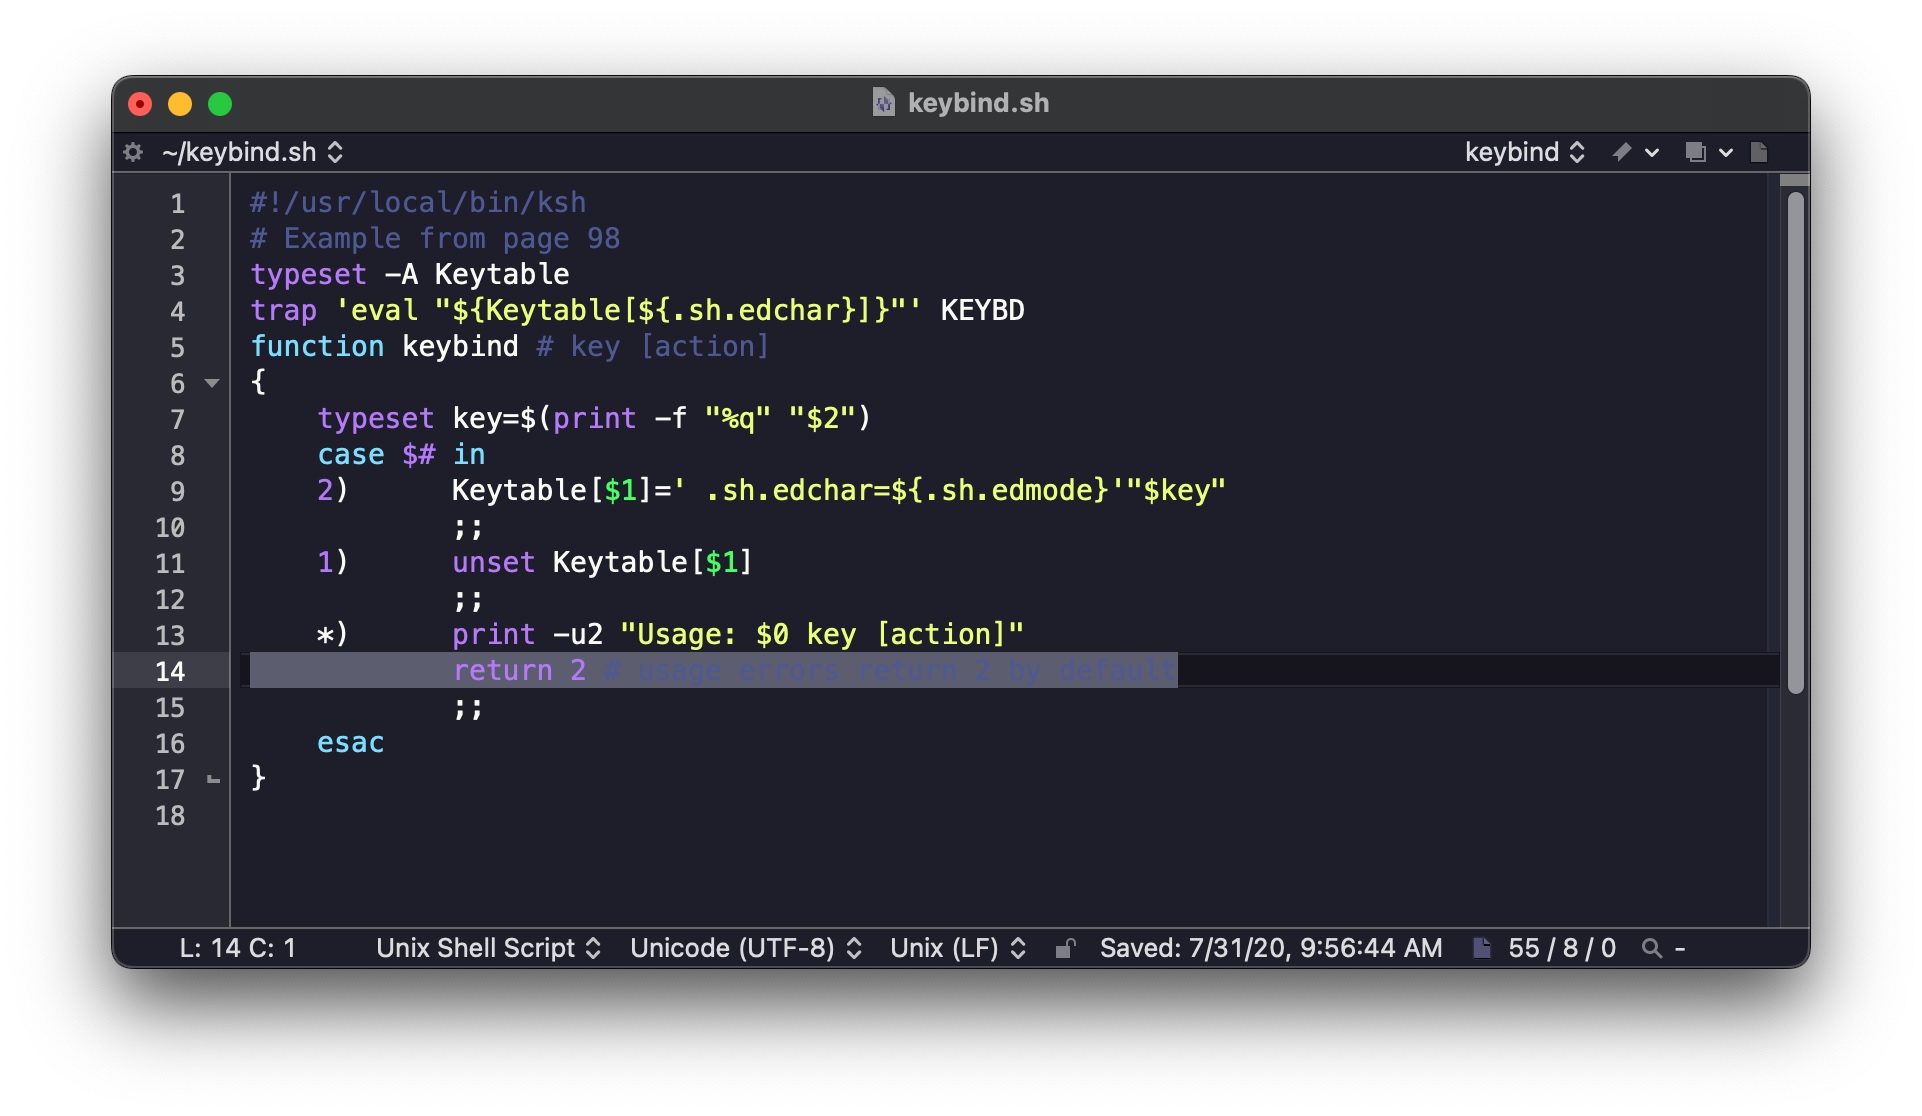Click the counterparts stacked documents icon
The height and width of the screenshot is (1116, 1922).
[x=1707, y=152]
